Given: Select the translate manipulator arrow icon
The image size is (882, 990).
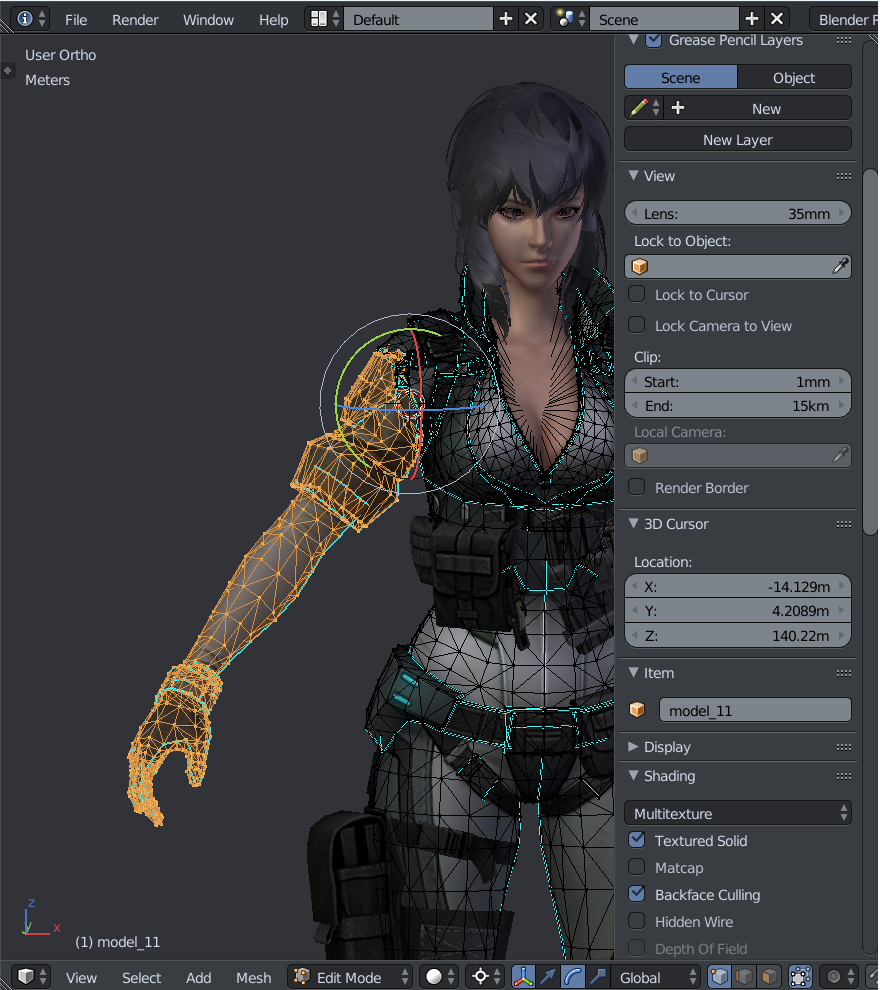Looking at the screenshot, I should 547,977.
